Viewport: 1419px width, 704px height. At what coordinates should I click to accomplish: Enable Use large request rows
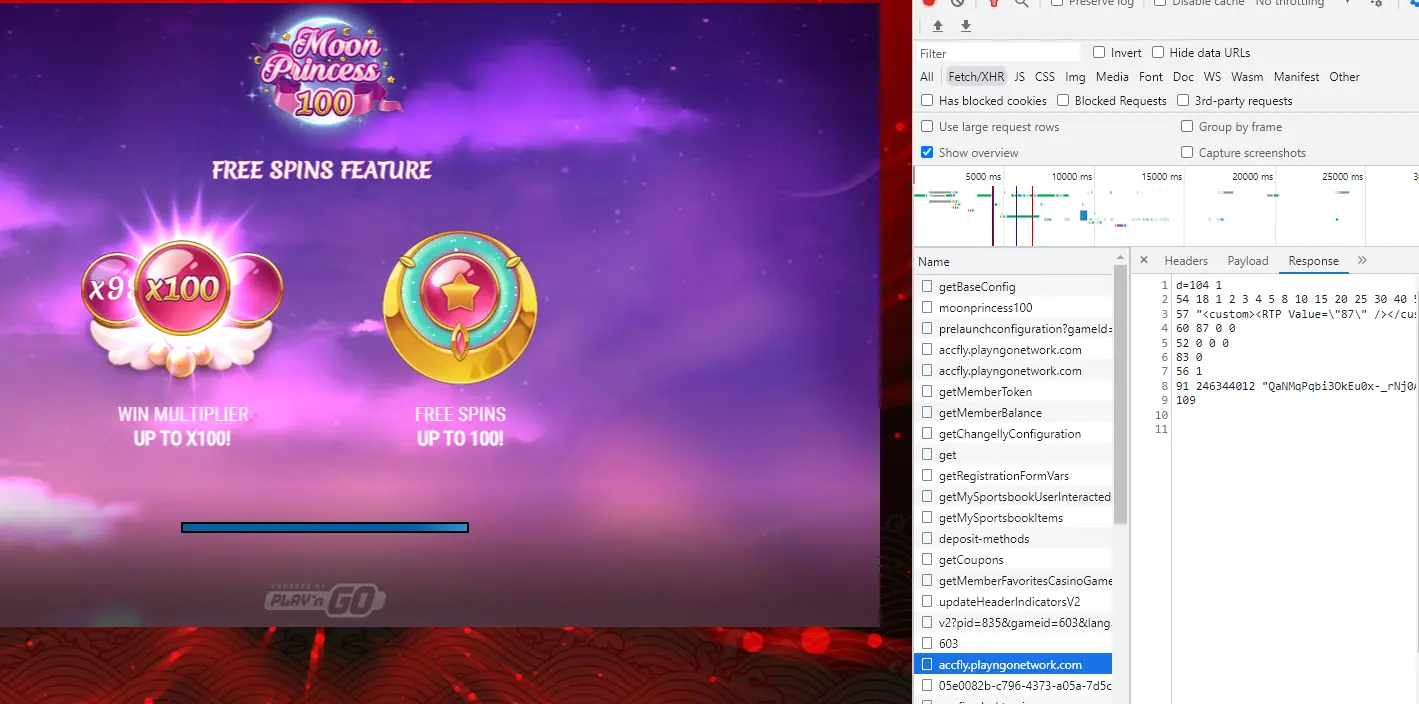[x=927, y=126]
